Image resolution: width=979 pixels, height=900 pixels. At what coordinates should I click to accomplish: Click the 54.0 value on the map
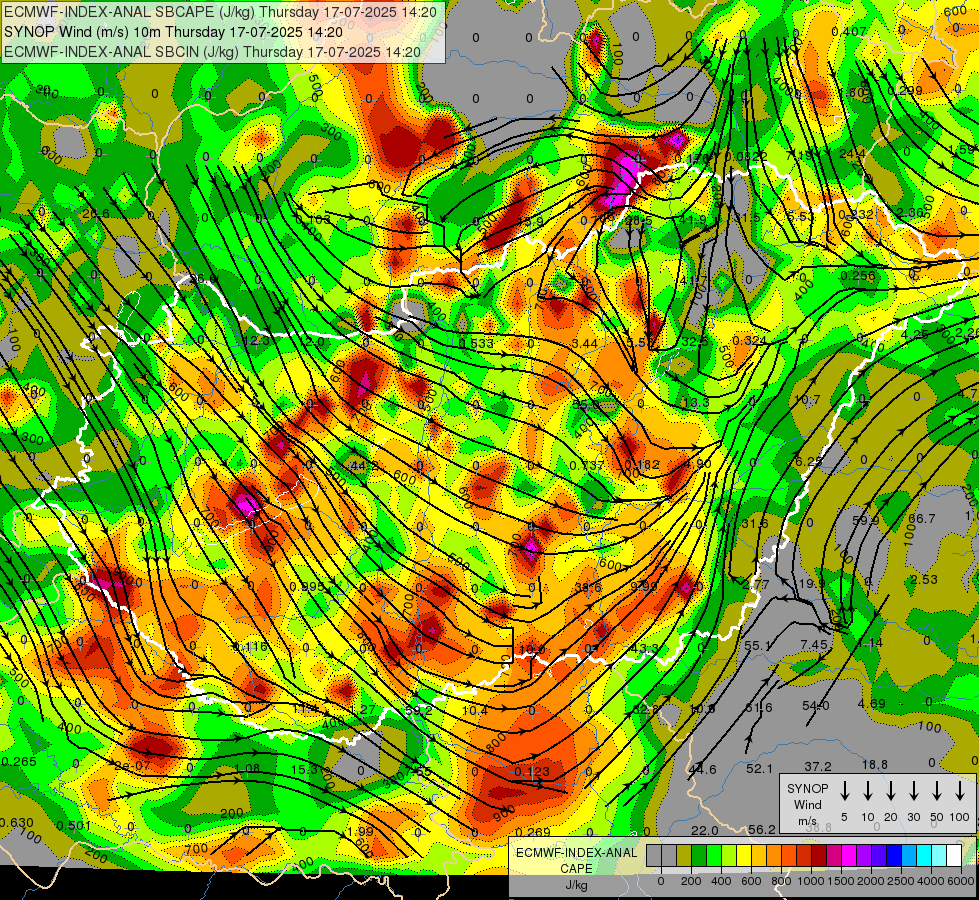[x=815, y=705]
